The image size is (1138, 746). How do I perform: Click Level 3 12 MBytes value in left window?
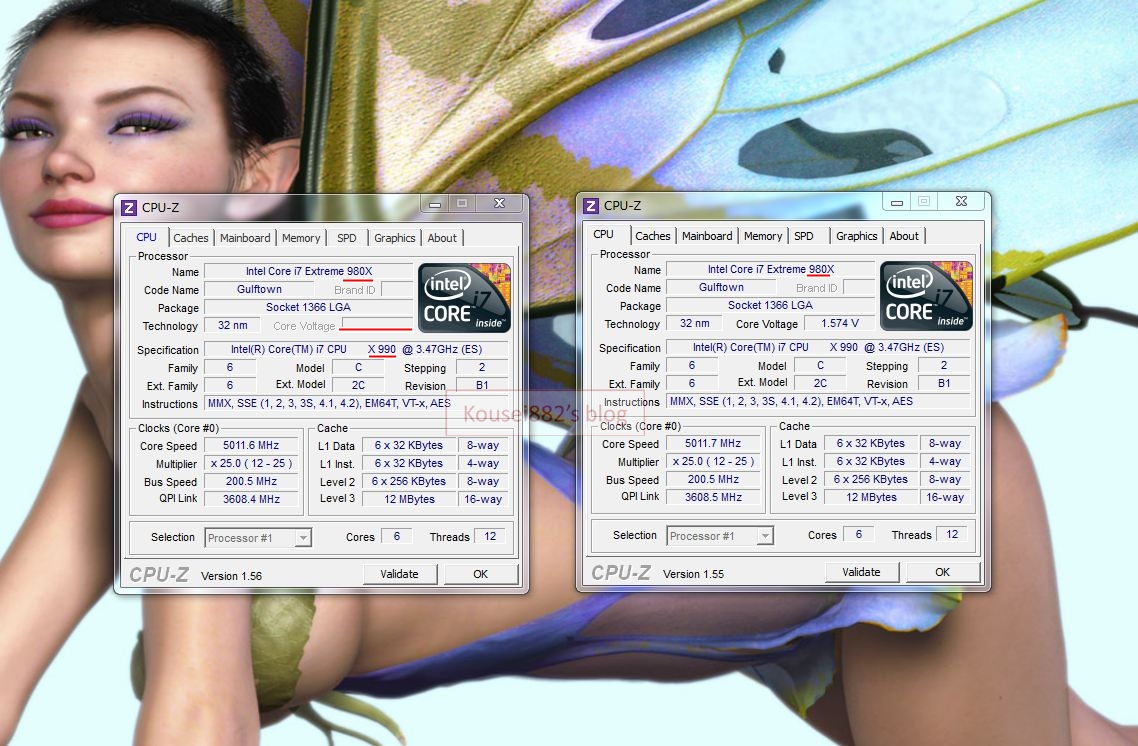click(409, 499)
